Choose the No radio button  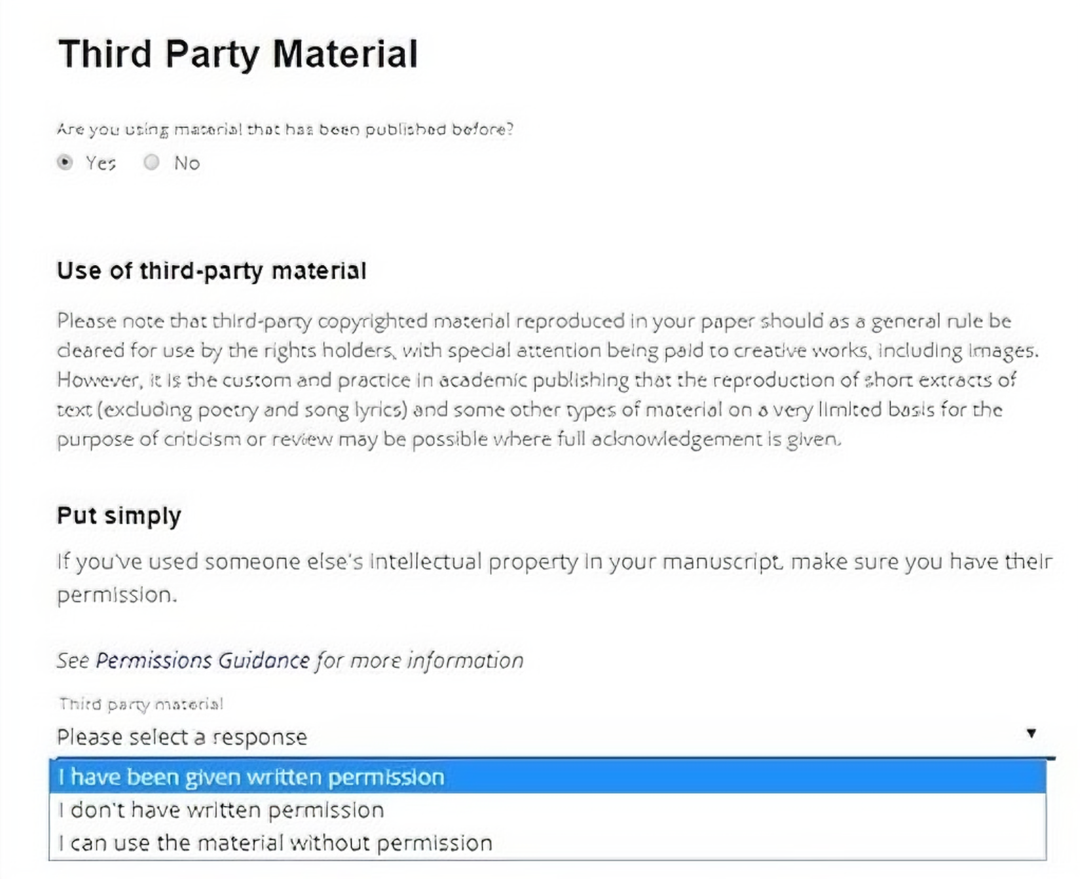coord(152,163)
